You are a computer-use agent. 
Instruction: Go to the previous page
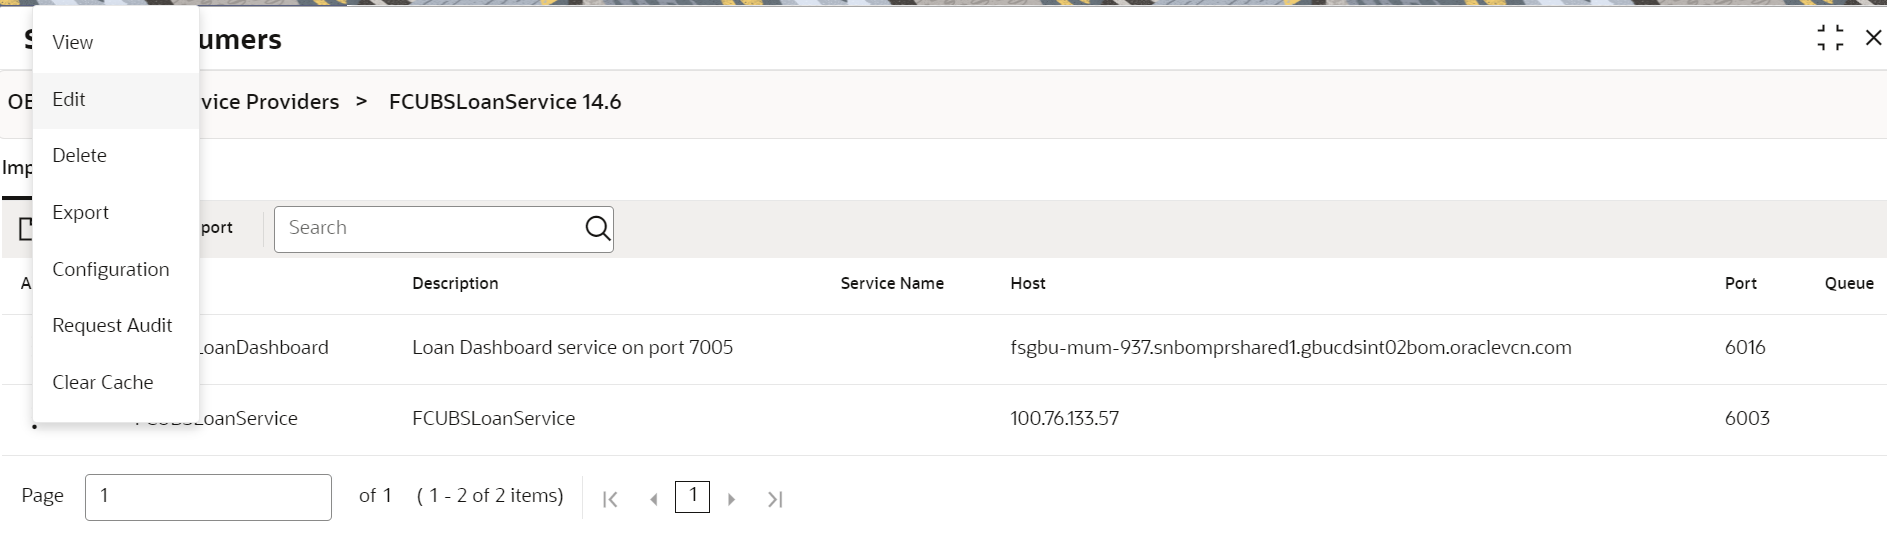click(654, 499)
